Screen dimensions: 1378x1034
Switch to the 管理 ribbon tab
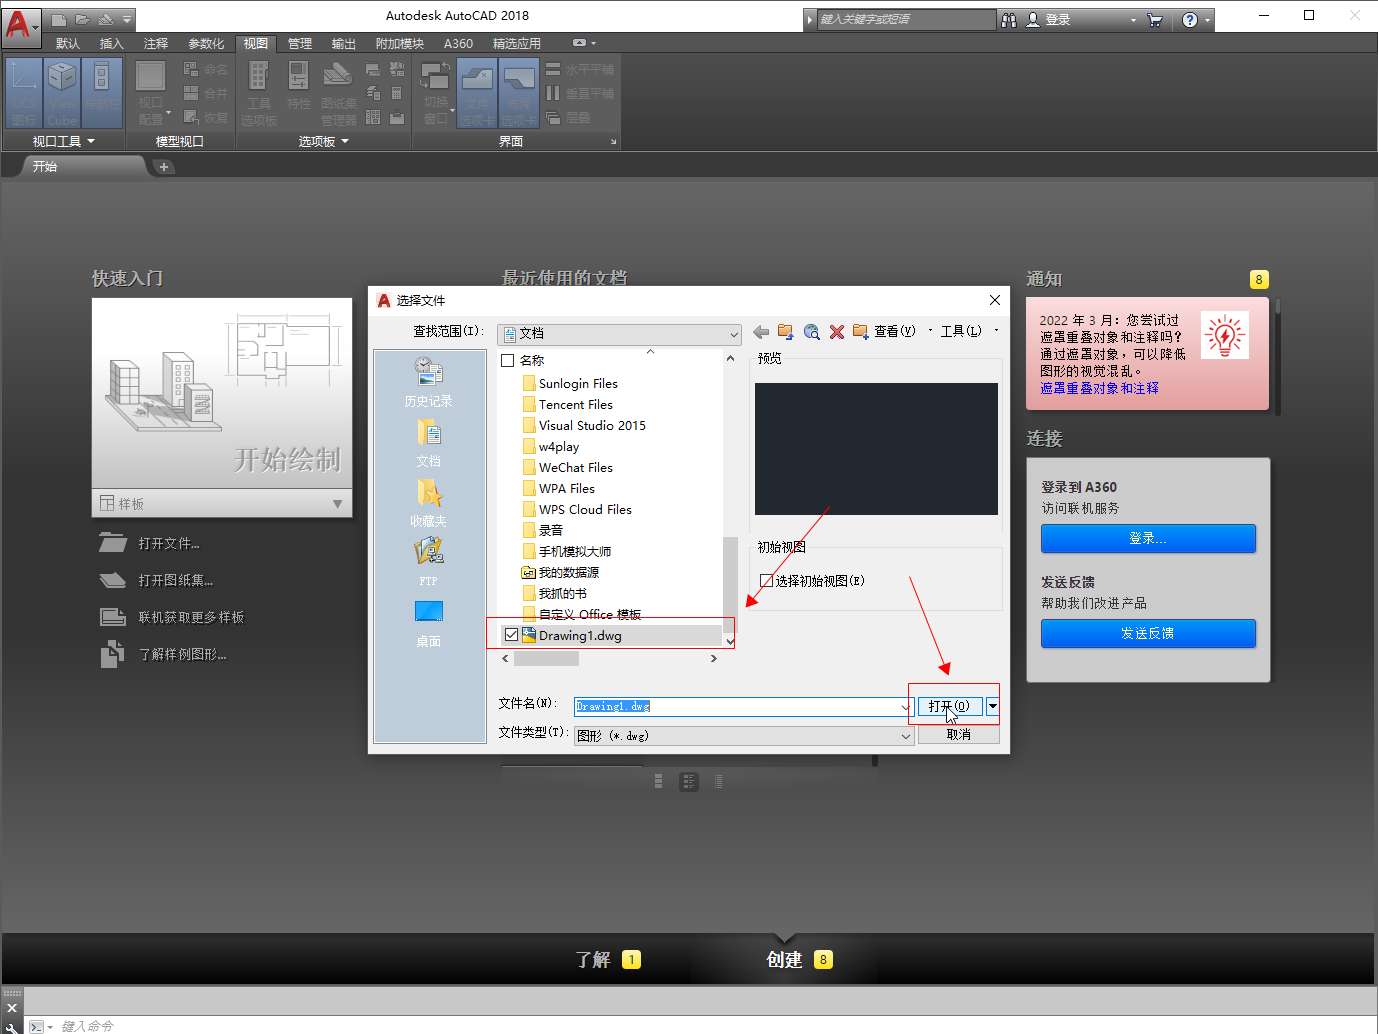coord(299,44)
